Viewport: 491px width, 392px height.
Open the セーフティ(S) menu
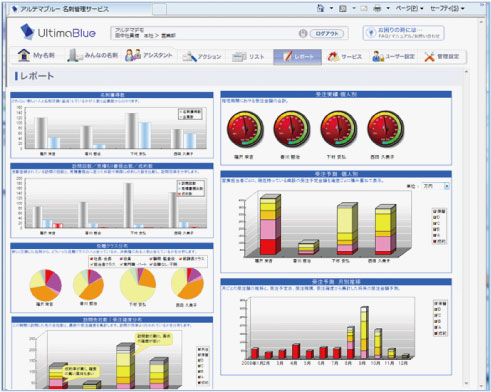pyautogui.click(x=447, y=8)
